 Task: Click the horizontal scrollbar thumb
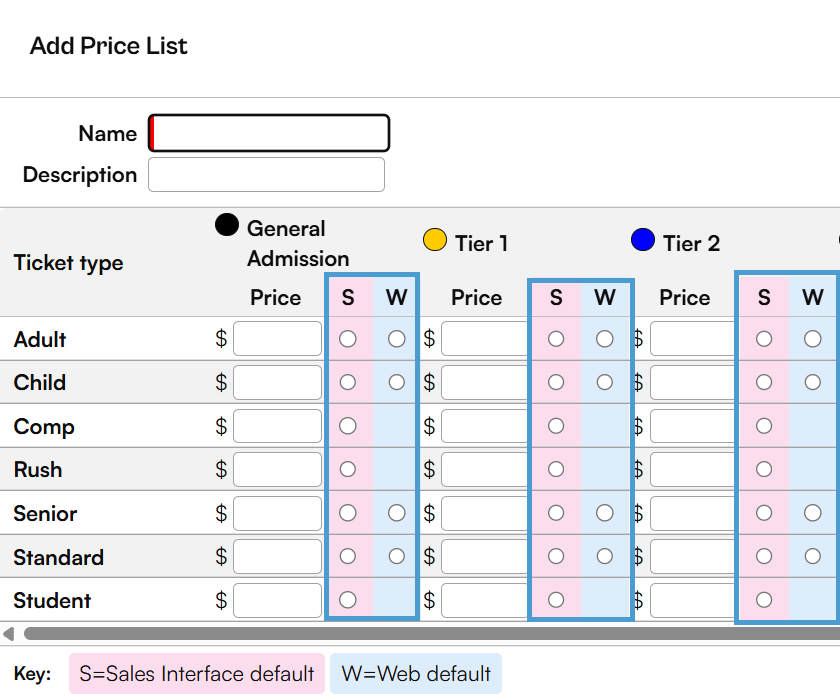coord(432,634)
